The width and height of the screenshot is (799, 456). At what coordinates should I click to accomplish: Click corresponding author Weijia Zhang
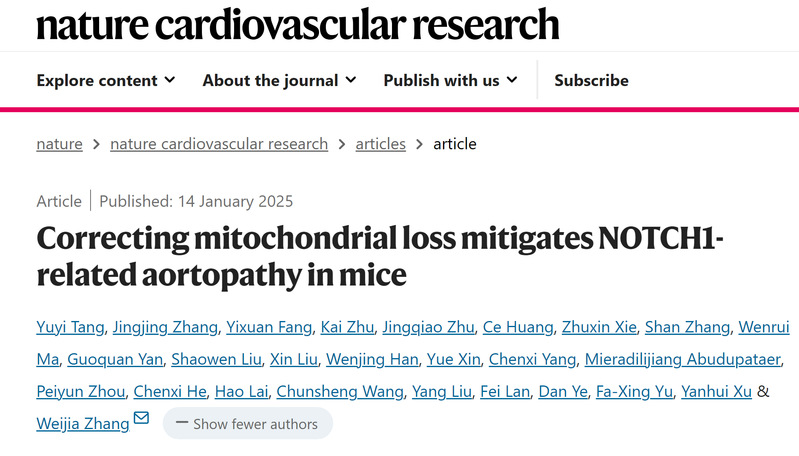(x=82, y=424)
